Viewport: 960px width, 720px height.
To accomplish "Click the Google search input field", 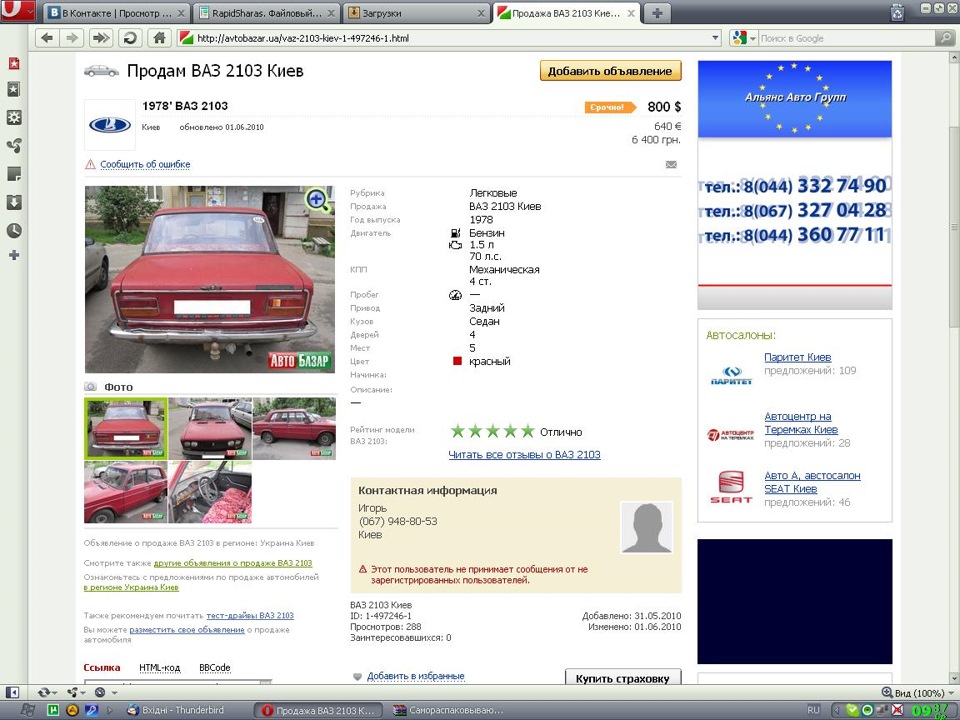I will 847,38.
